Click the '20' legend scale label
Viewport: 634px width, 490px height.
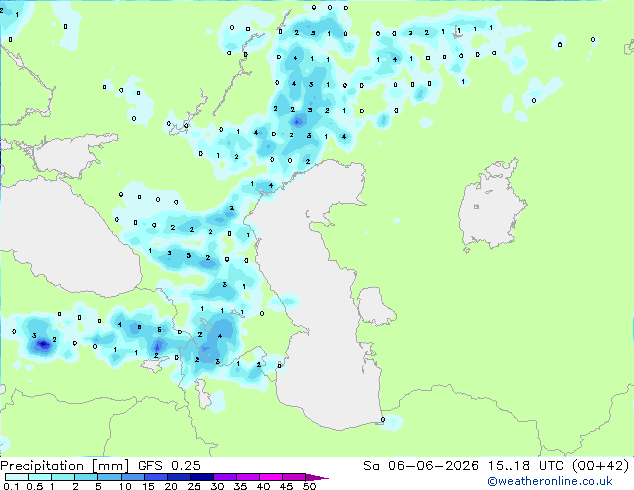click(x=171, y=486)
